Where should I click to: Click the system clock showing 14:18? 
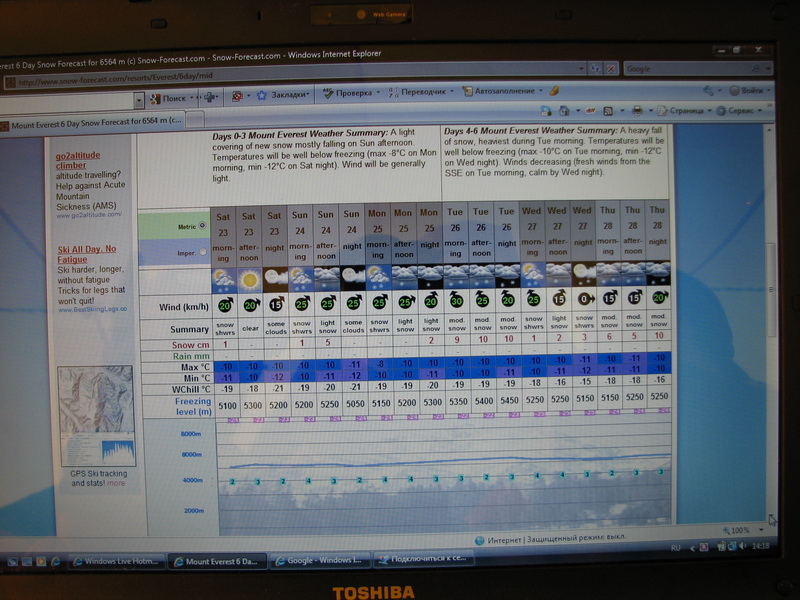click(761, 545)
